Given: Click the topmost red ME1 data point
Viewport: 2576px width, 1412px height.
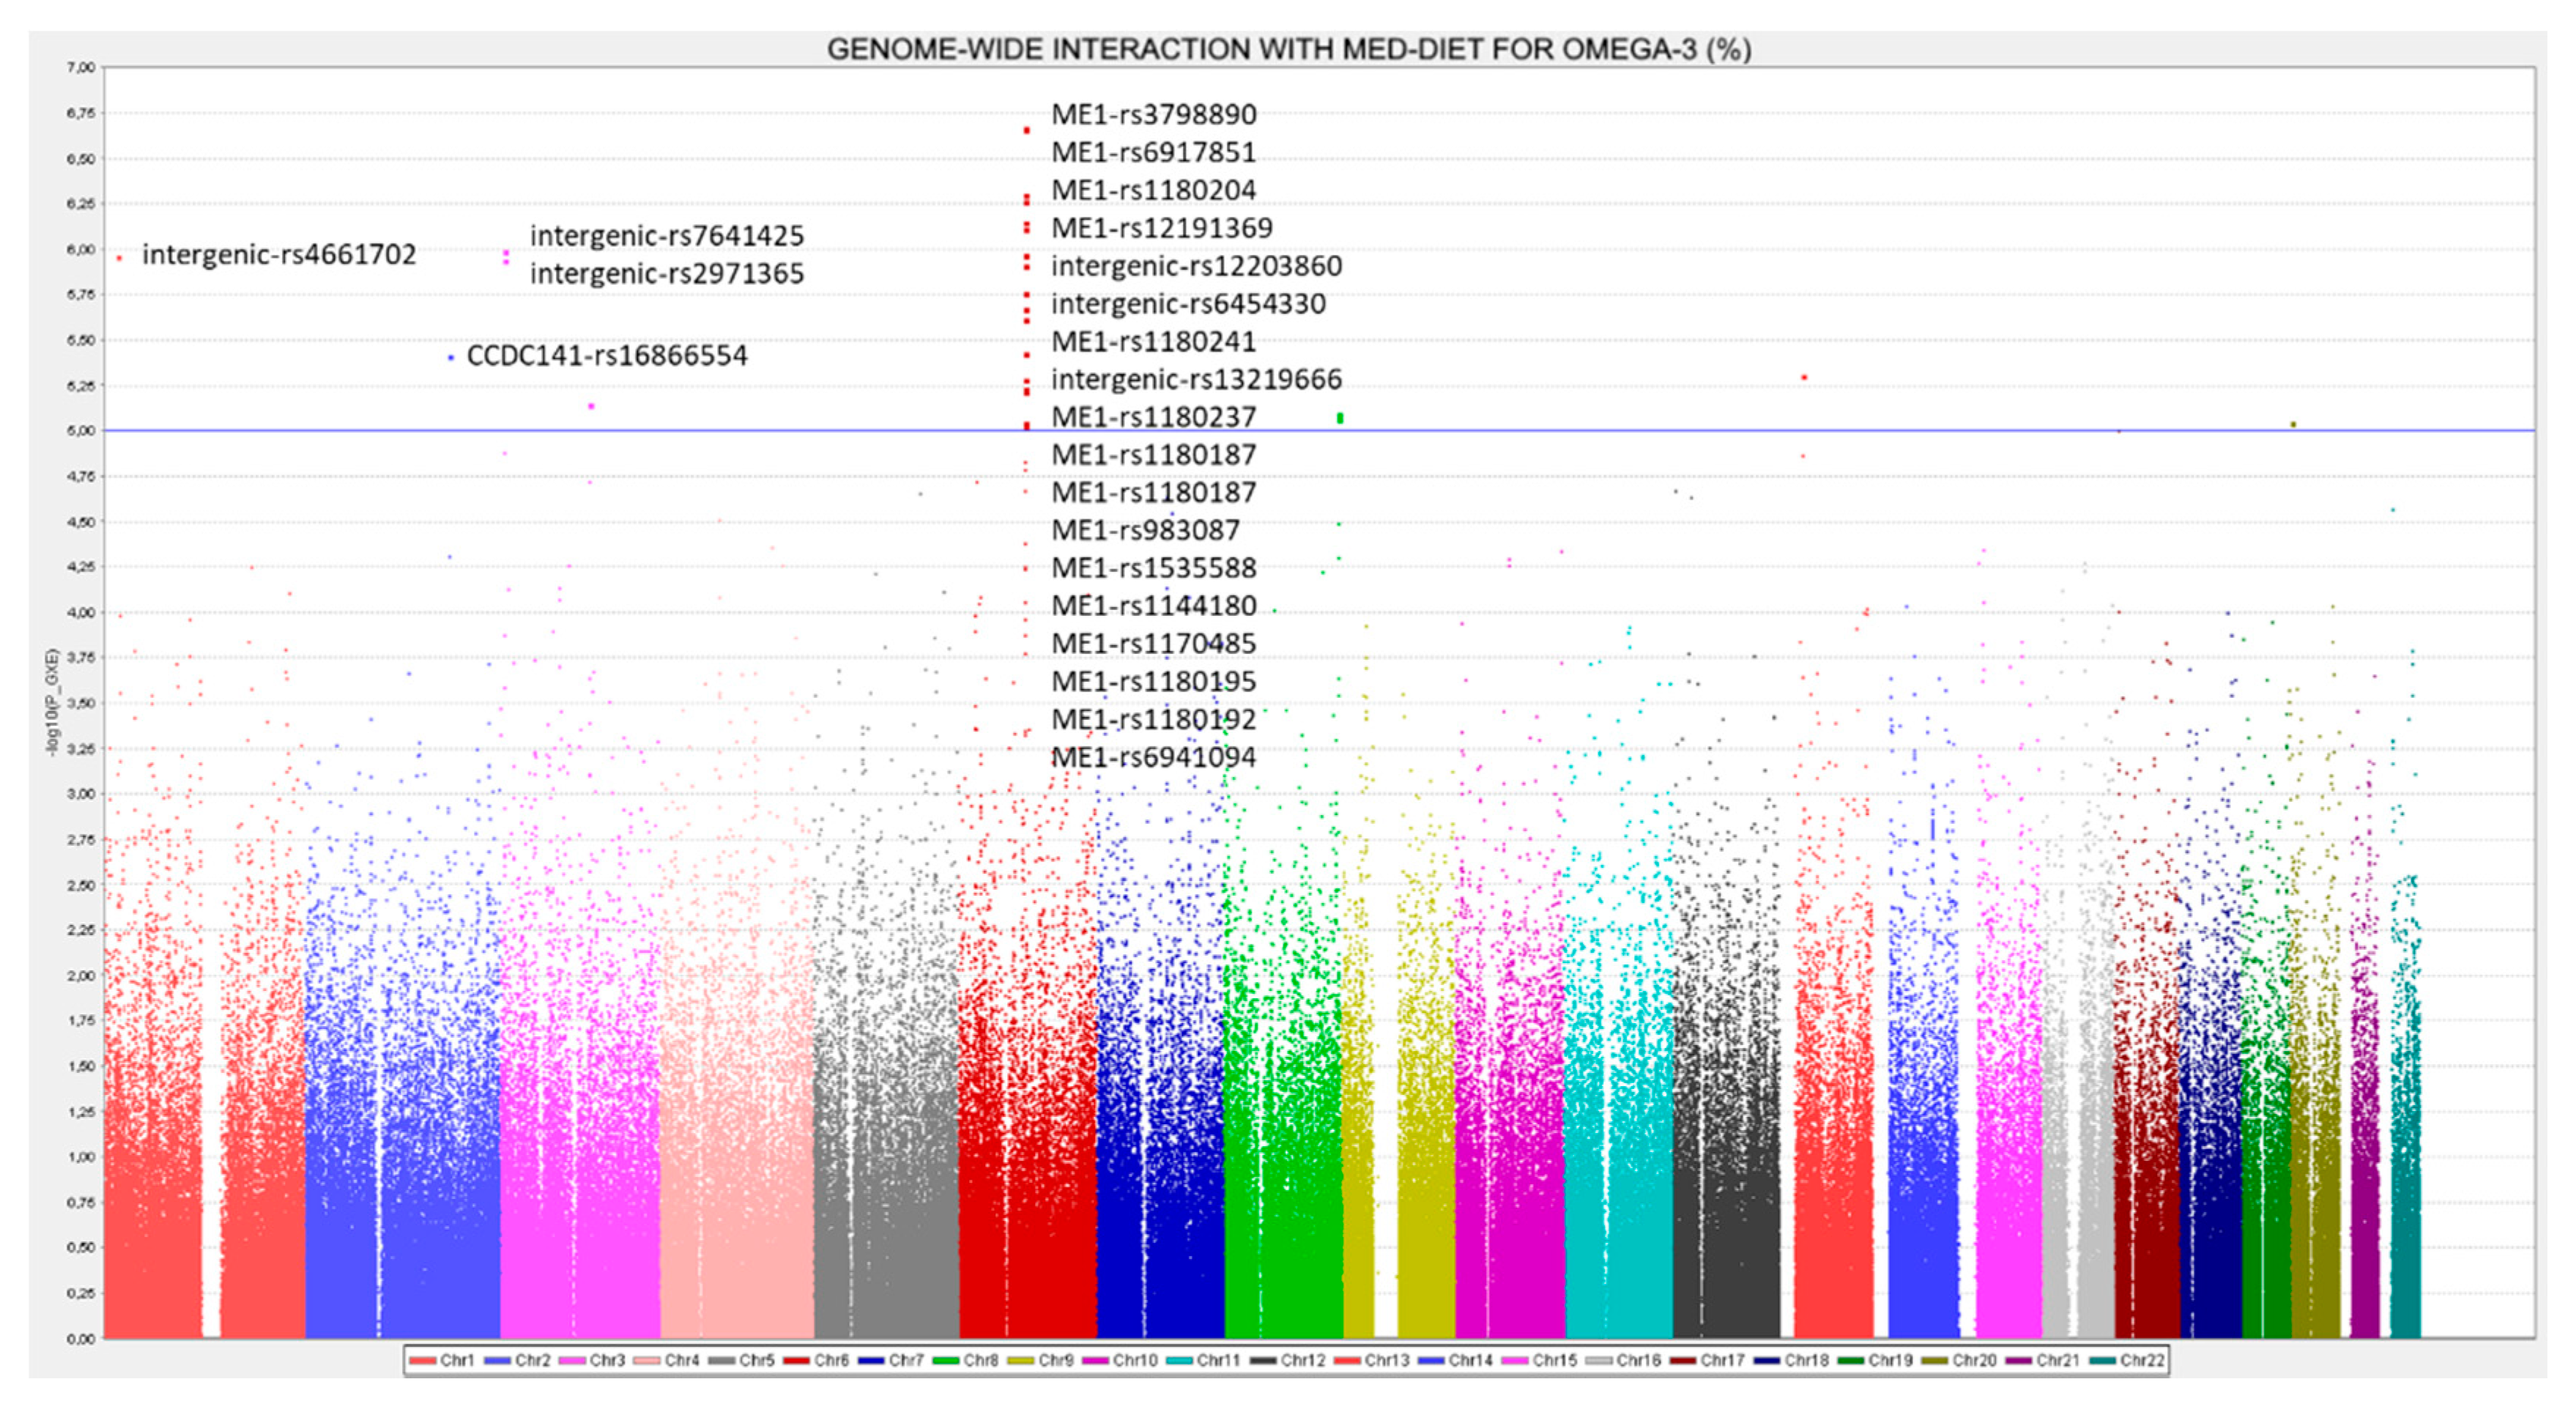Looking at the screenshot, I should [x=1027, y=131].
